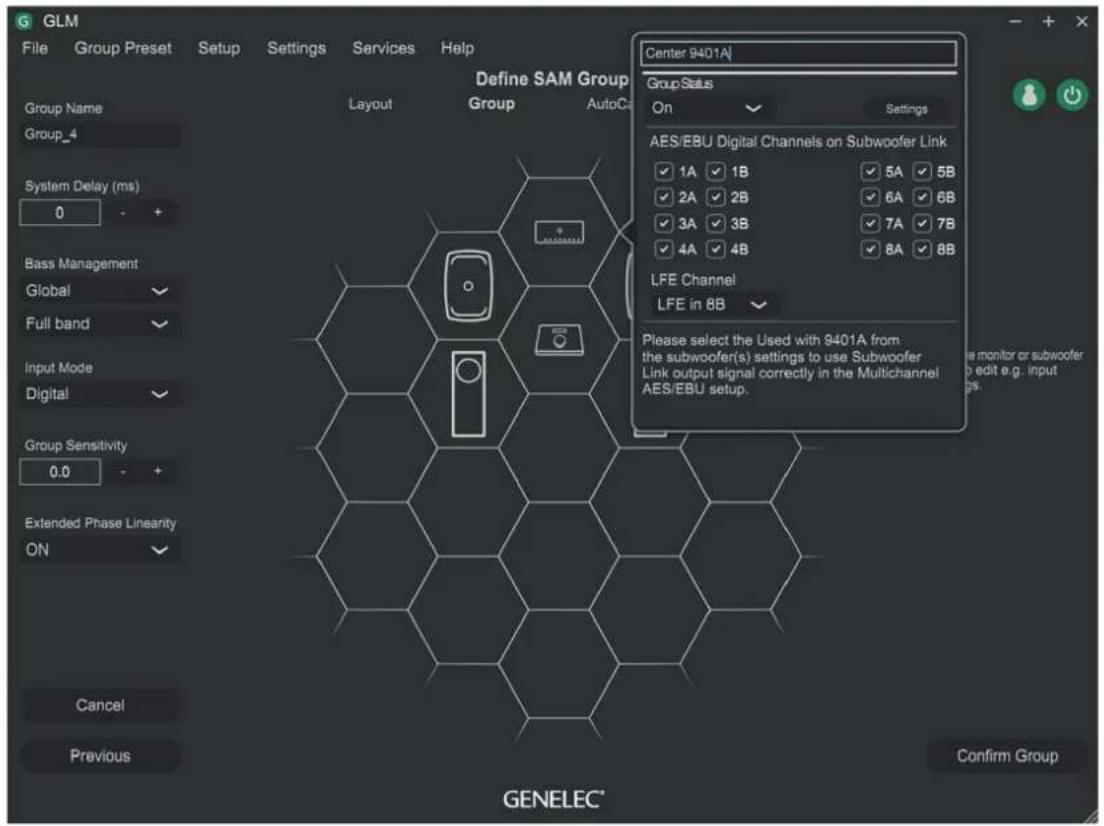Toggle channel 1B checkbox
1104x826 pixels.
tap(716, 171)
